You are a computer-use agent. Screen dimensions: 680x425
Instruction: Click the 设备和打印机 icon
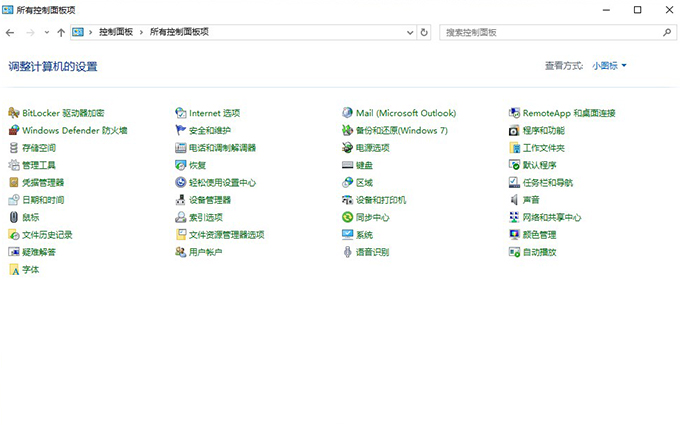[347, 200]
